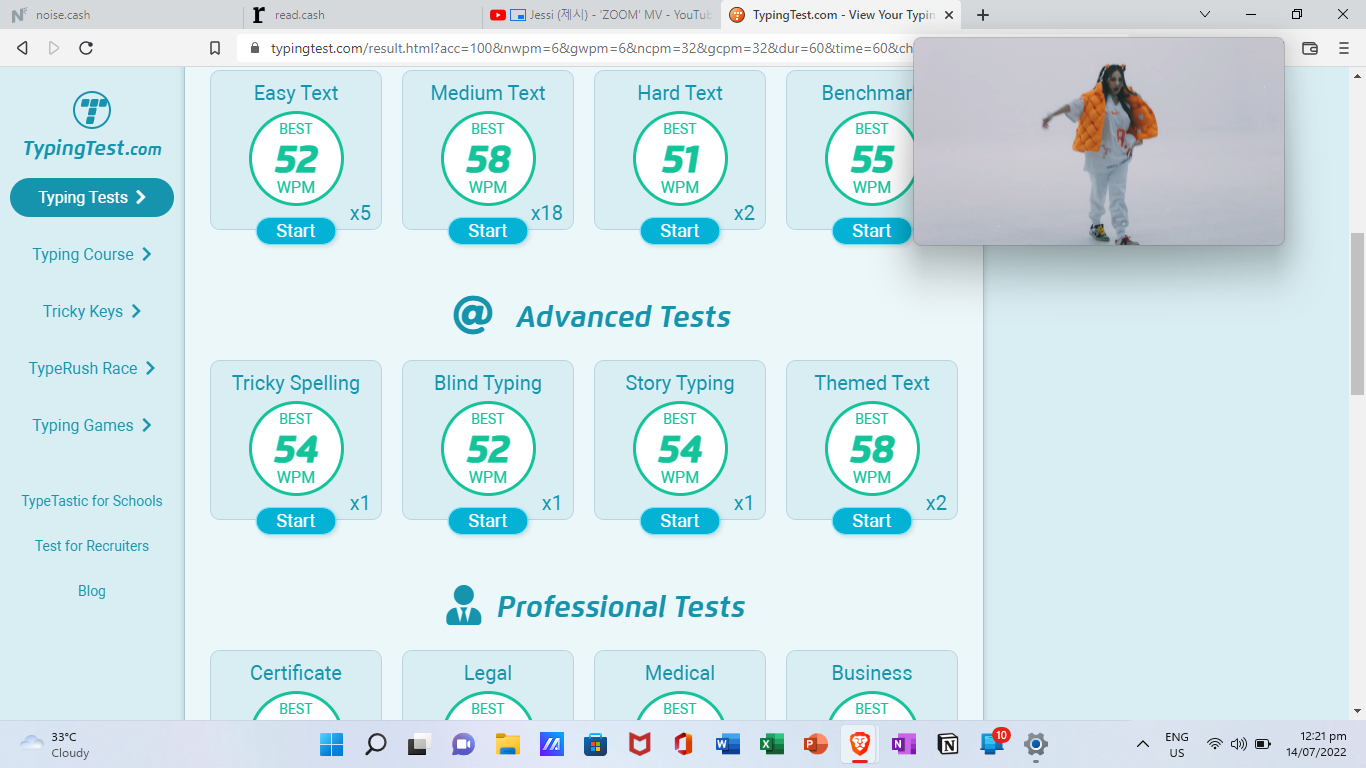Launch OneNote from the taskbar

pos(903,744)
